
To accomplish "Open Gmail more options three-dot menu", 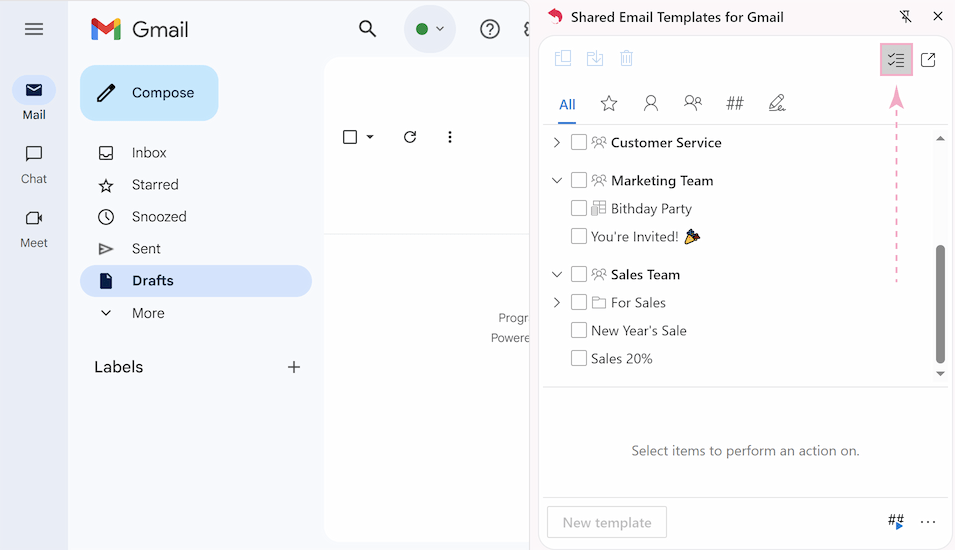I will tap(449, 137).
